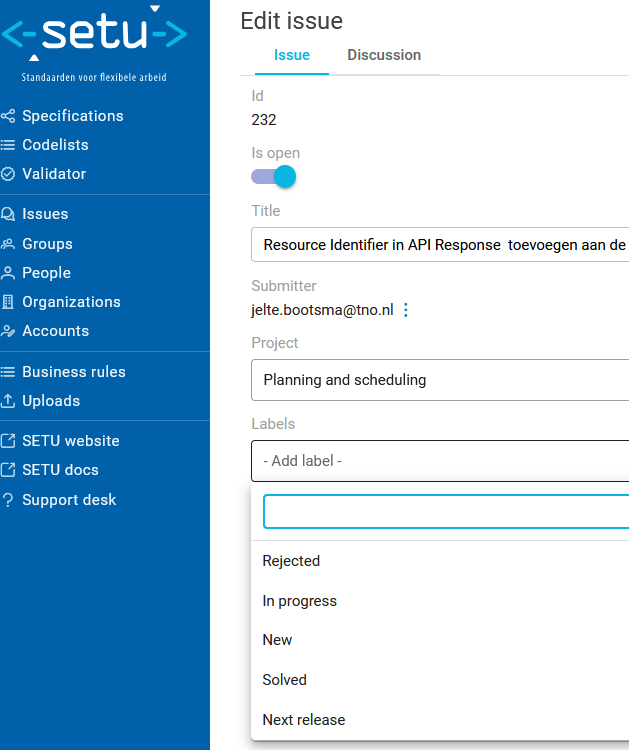Click the SETU docs external link icon
Image resolution: width=629 pixels, height=750 pixels.
(x=8, y=470)
